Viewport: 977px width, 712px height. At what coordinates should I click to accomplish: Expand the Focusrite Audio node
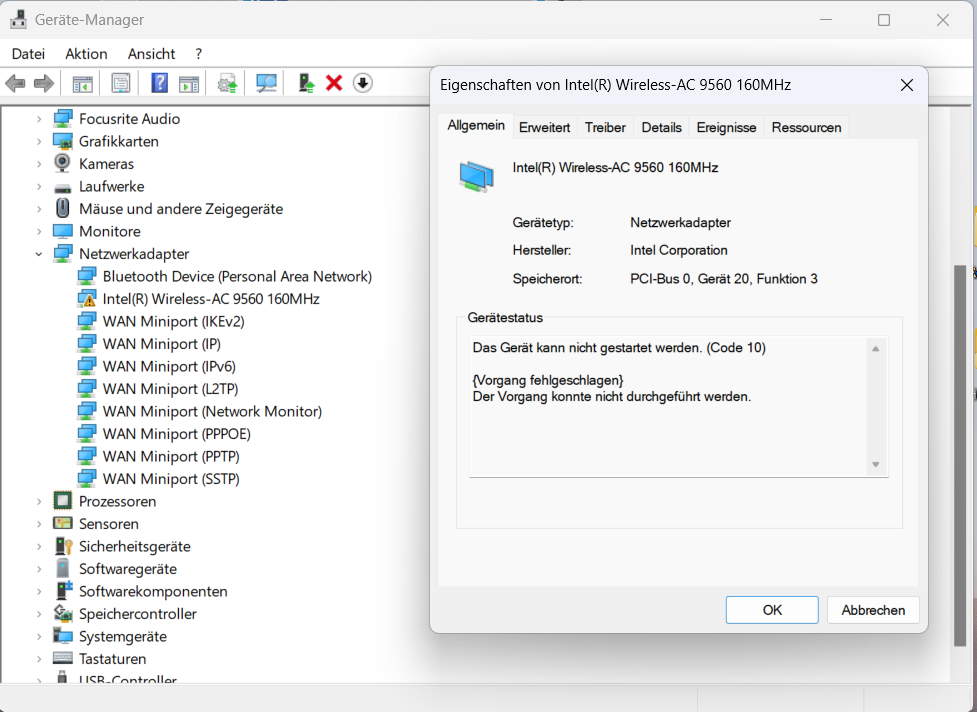pyautogui.click(x=39, y=119)
